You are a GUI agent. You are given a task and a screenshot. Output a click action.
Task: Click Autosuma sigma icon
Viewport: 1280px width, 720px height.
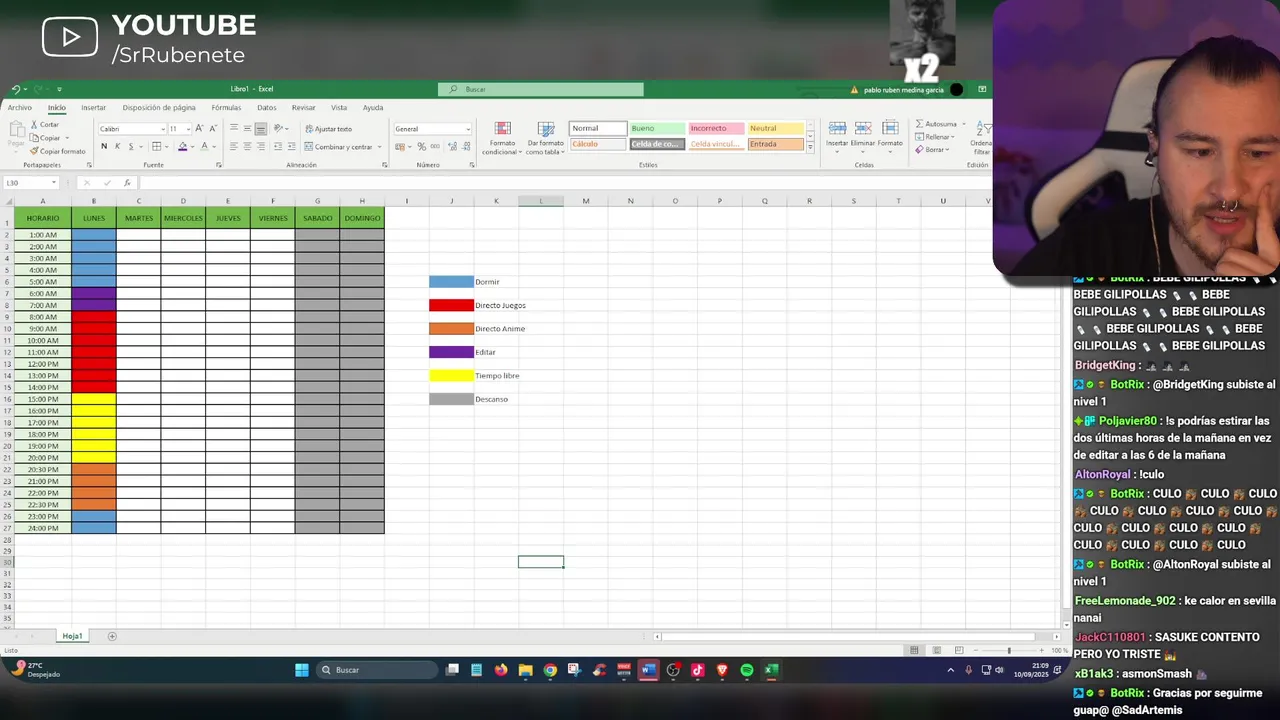pyautogui.click(x=919, y=124)
